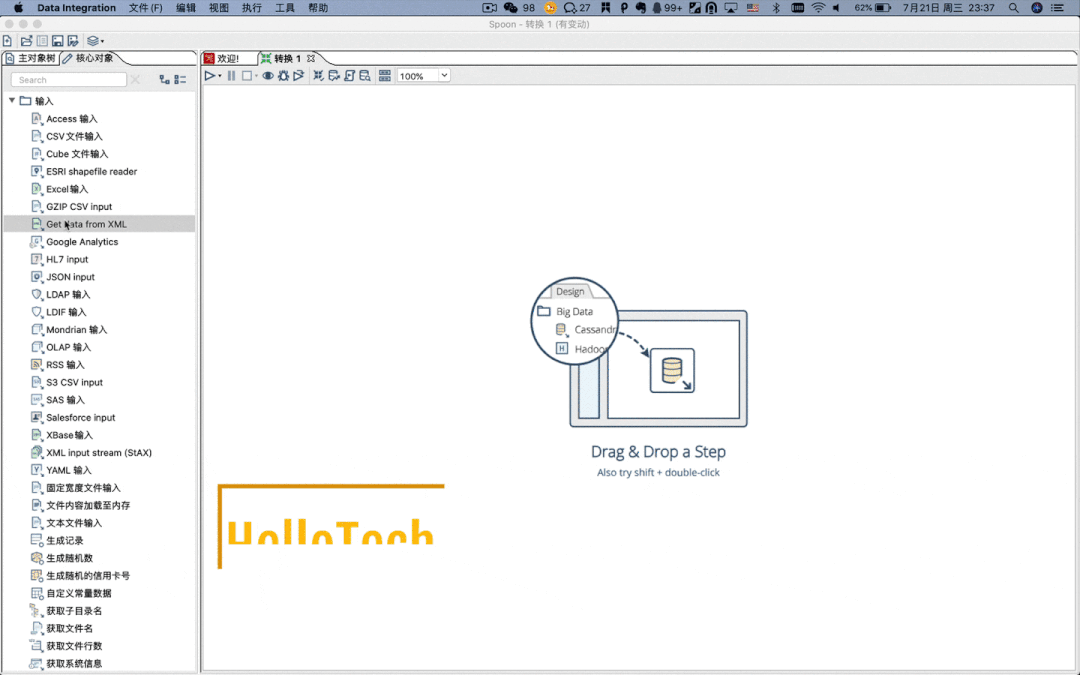
Task: Click the save file toolbar icon
Action: coord(58,41)
